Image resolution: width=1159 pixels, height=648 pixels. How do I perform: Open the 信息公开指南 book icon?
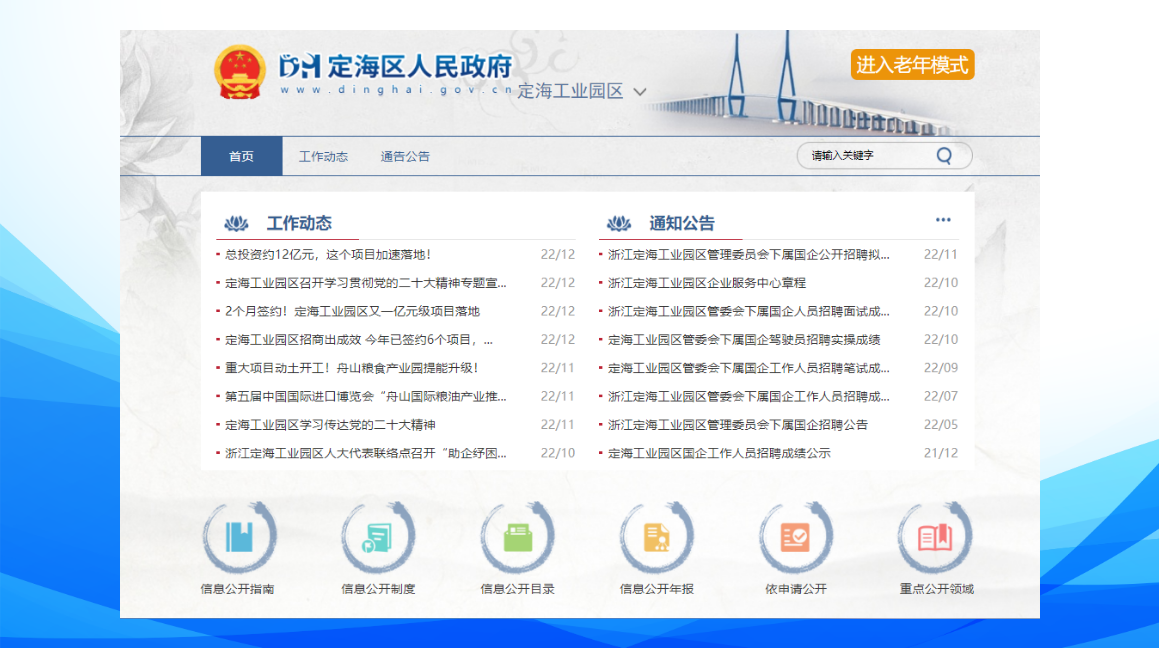pos(239,538)
